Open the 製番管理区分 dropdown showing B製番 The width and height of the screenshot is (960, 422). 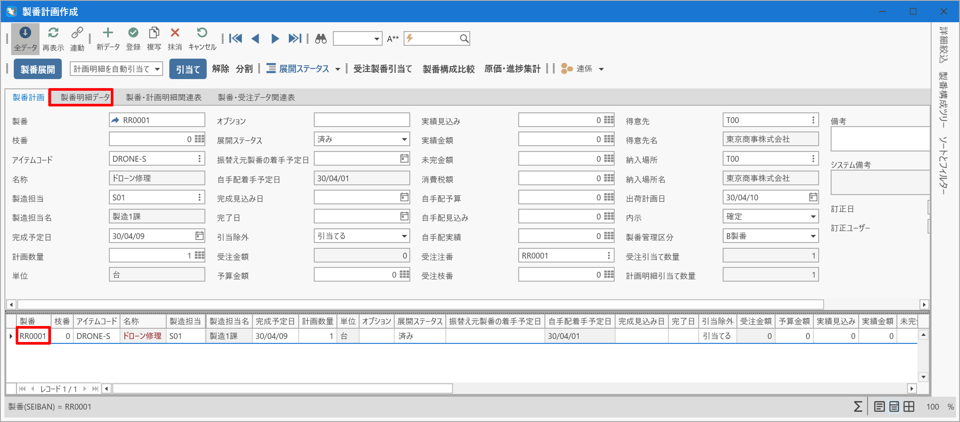click(x=813, y=237)
